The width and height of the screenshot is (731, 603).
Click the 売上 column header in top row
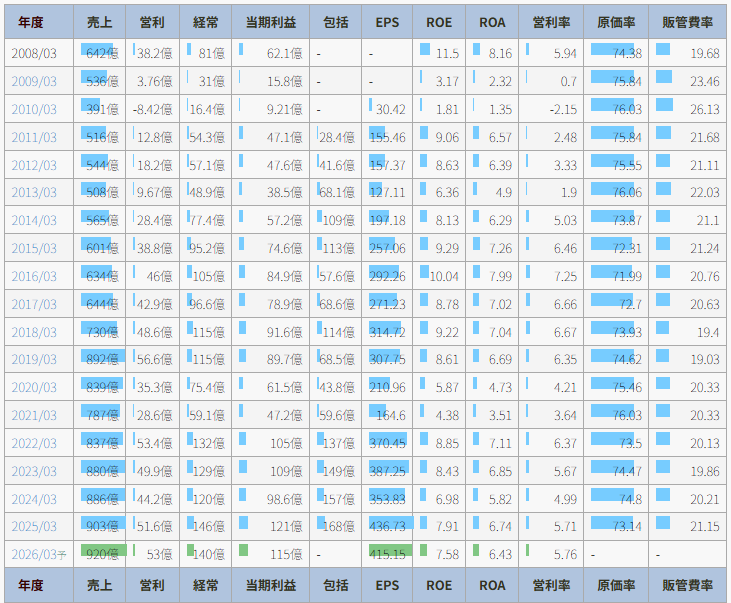100,21
